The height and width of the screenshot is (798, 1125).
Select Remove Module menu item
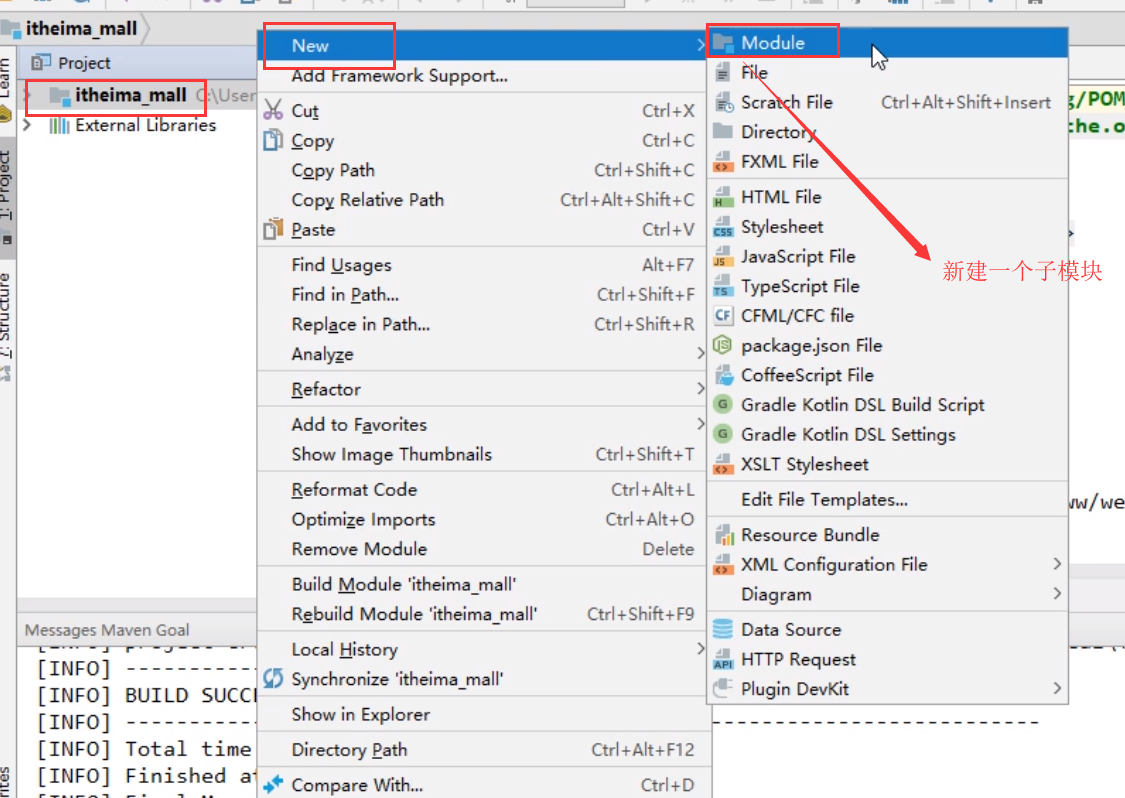(484, 549)
